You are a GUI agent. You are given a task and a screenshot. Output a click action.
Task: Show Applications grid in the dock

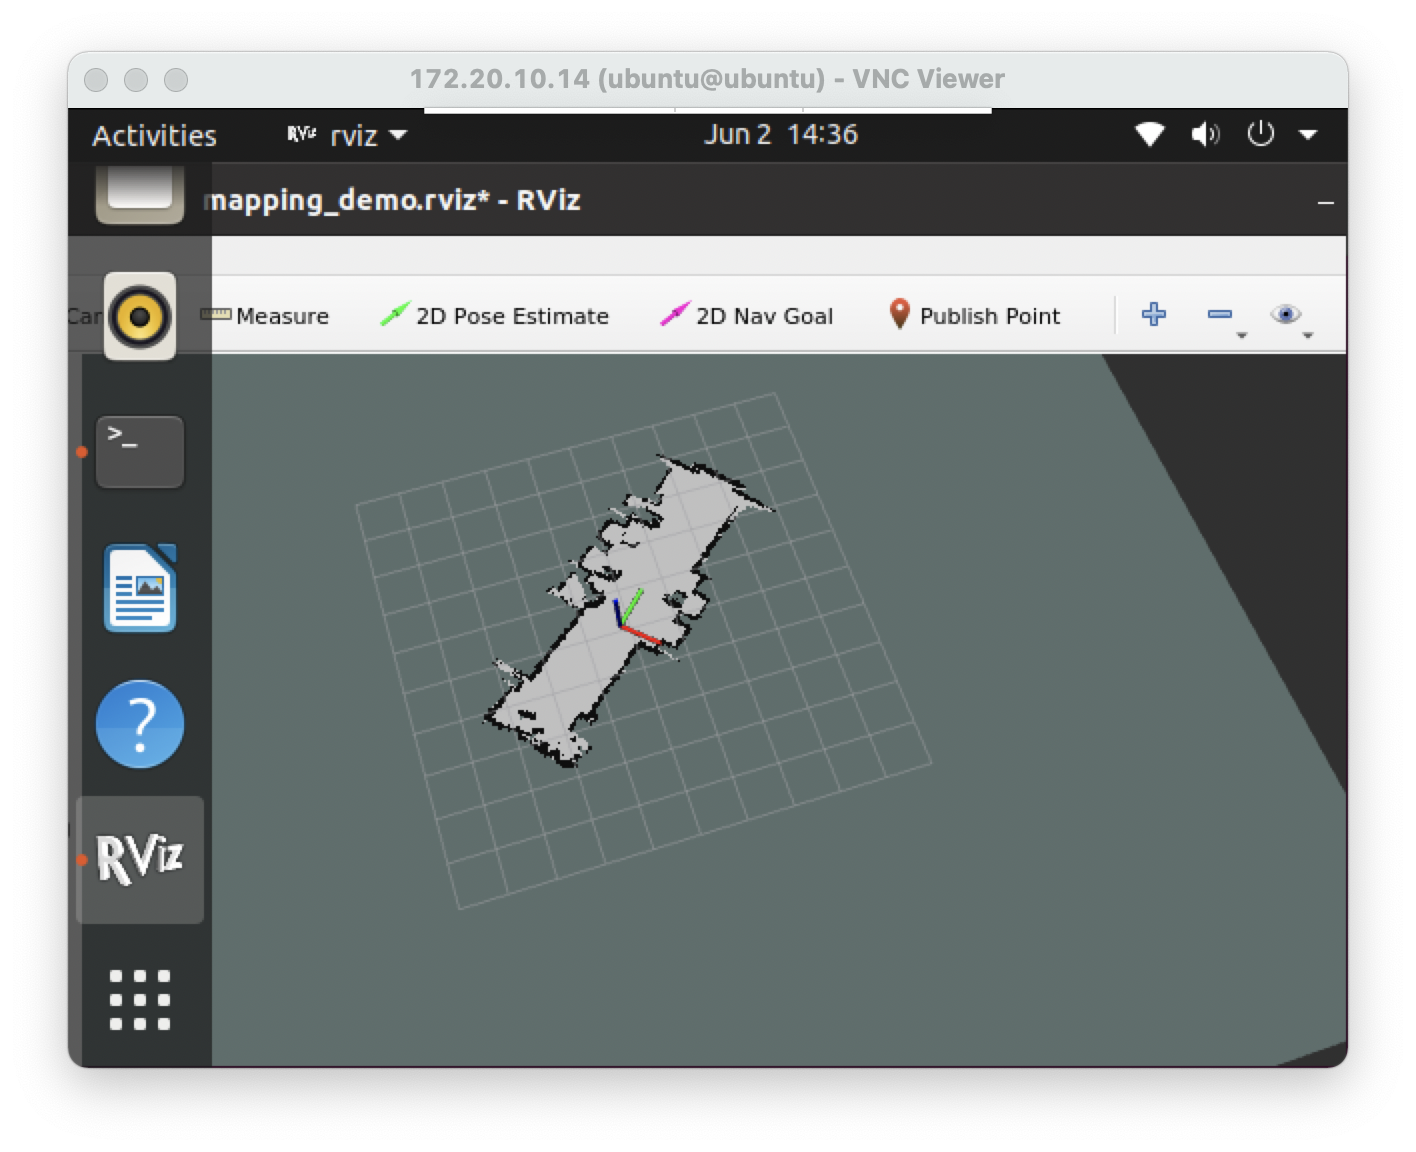pos(140,999)
